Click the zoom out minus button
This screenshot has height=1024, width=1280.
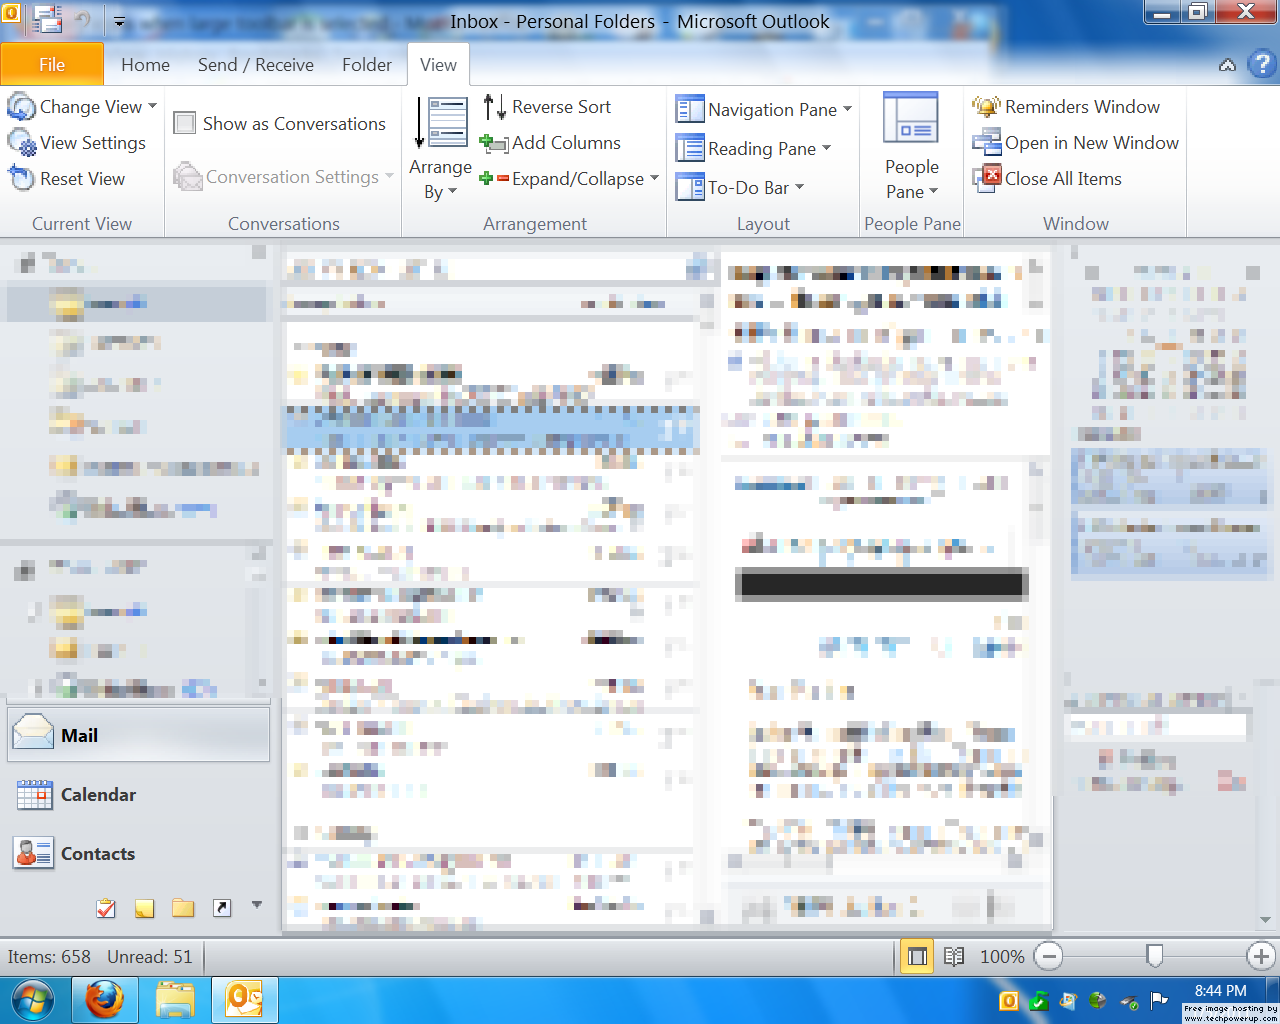tap(1048, 957)
